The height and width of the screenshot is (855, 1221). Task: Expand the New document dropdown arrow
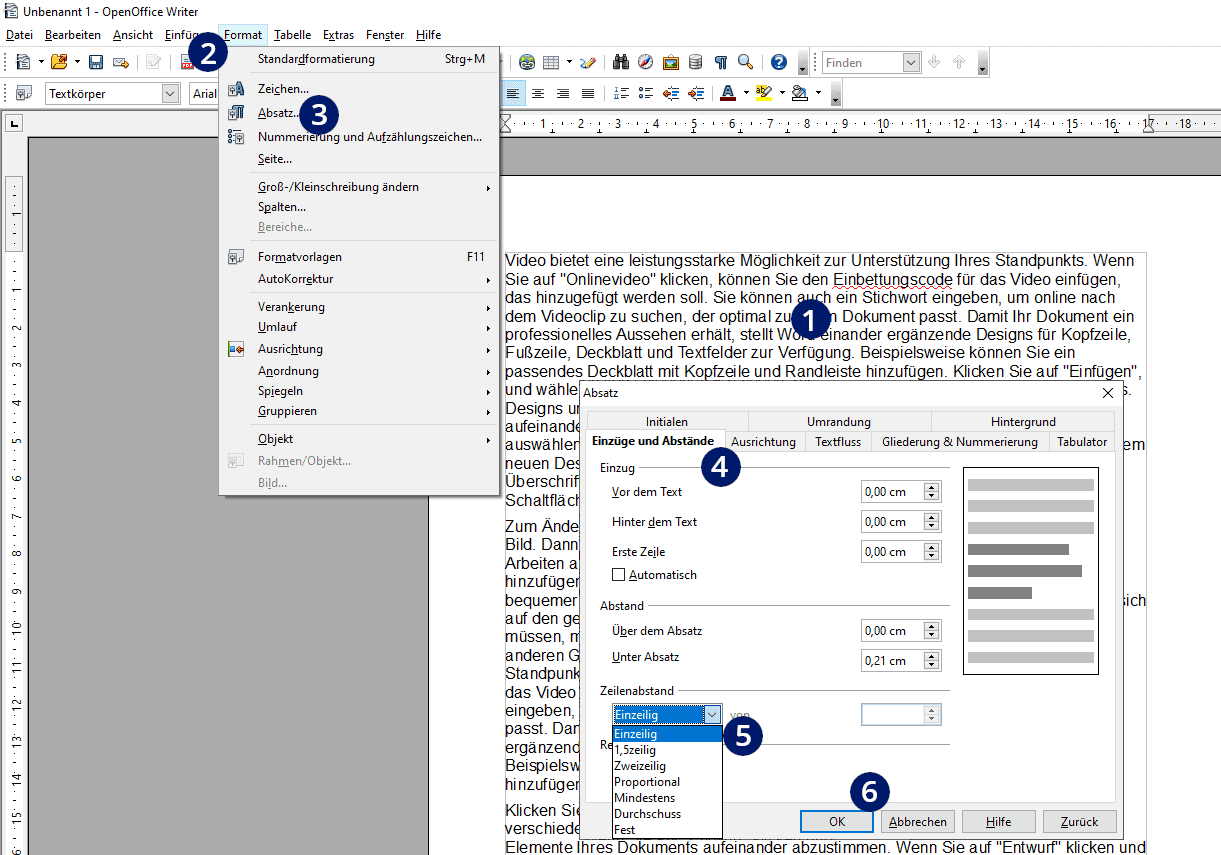[41, 62]
